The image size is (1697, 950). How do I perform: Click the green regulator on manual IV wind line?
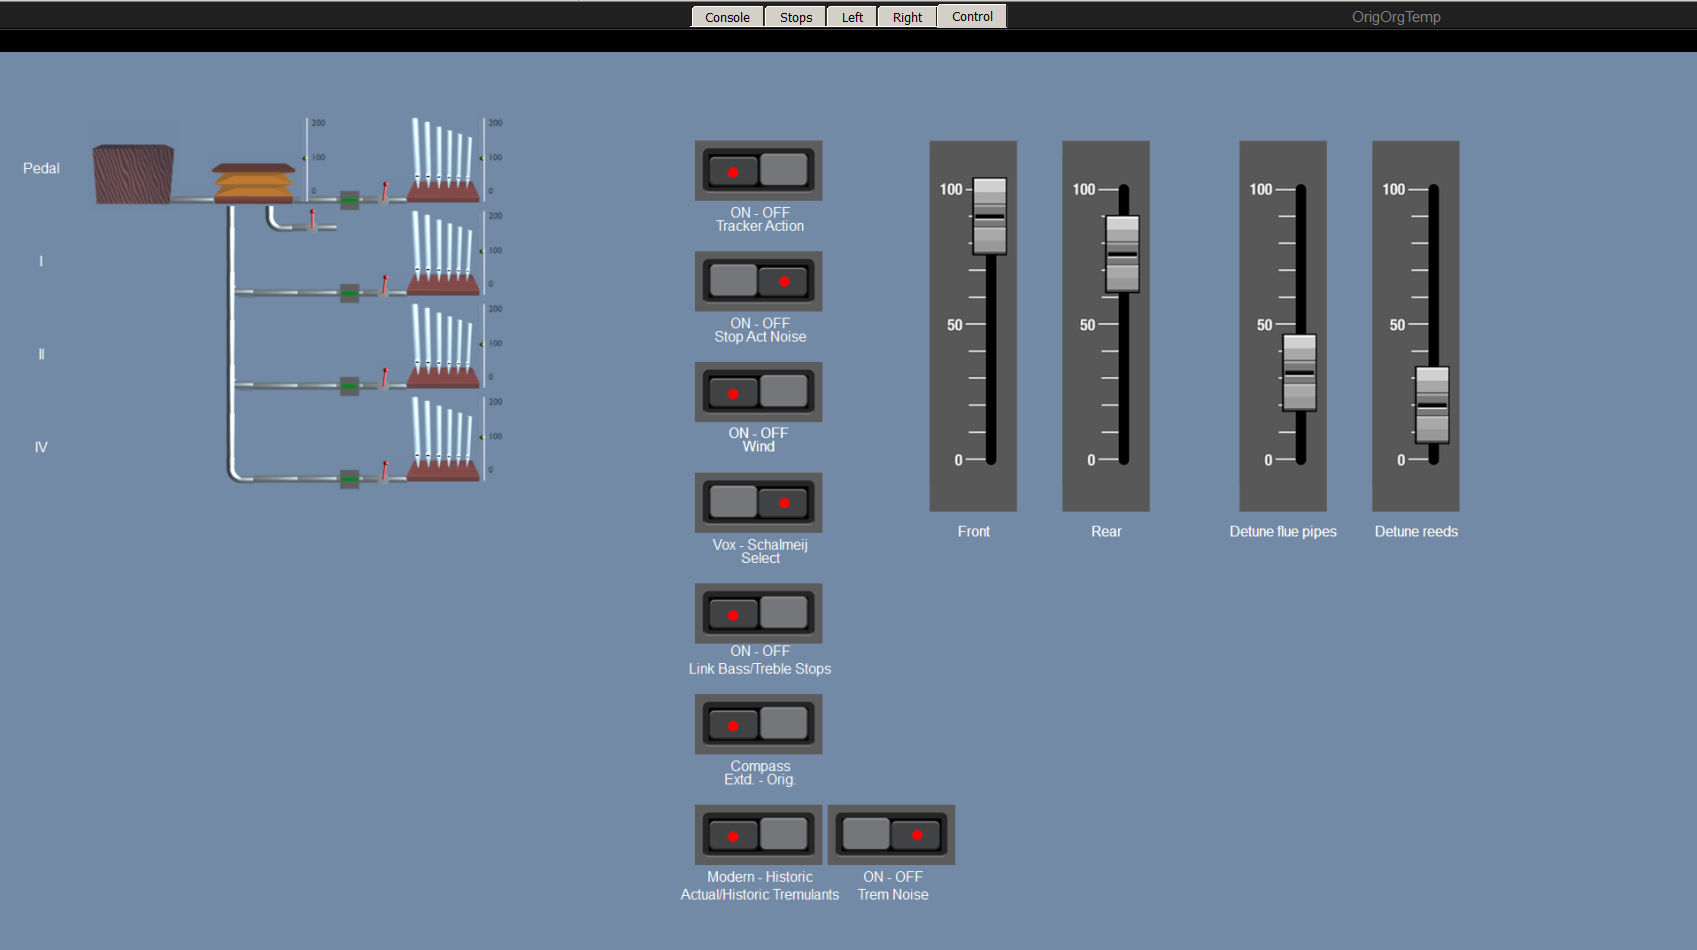[349, 479]
